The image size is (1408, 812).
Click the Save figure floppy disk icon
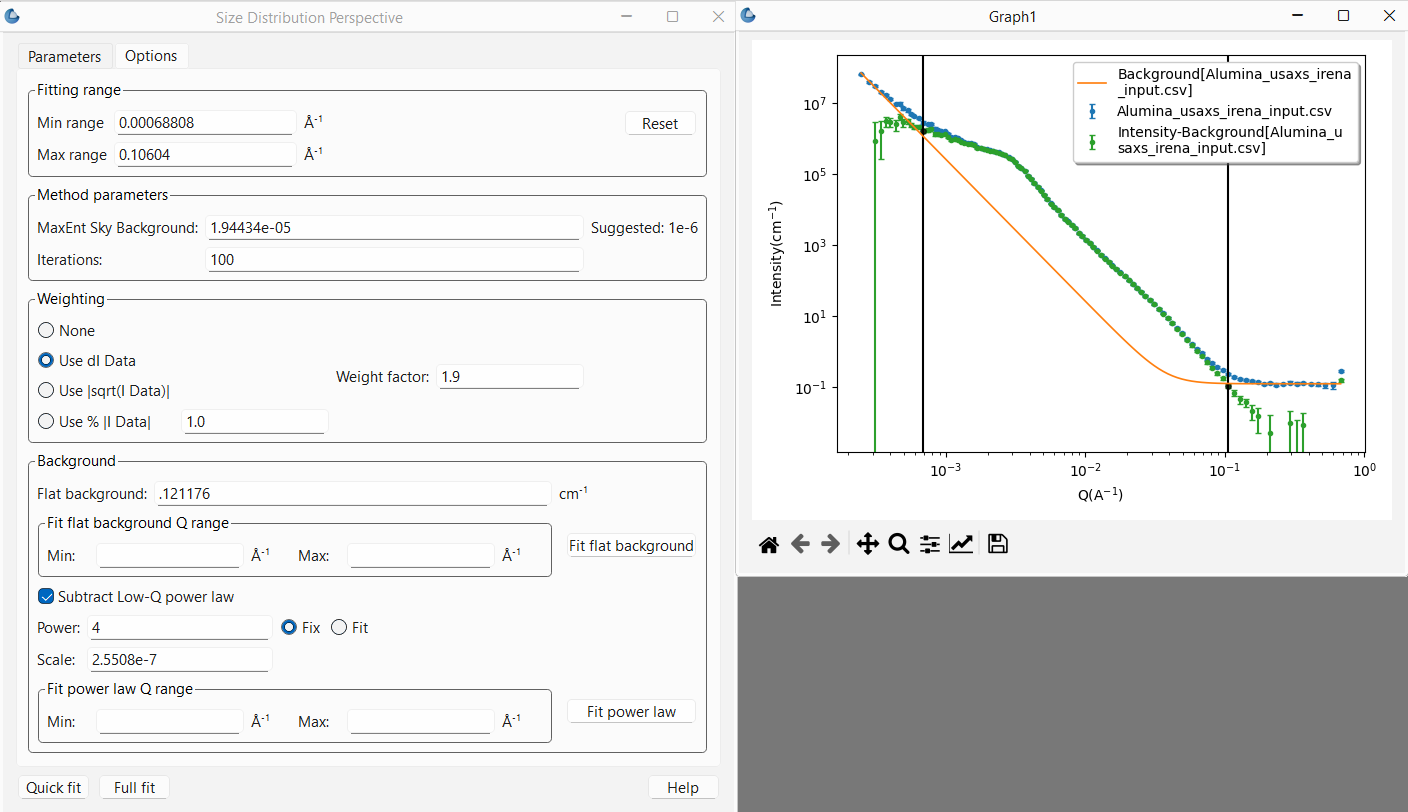click(x=997, y=544)
